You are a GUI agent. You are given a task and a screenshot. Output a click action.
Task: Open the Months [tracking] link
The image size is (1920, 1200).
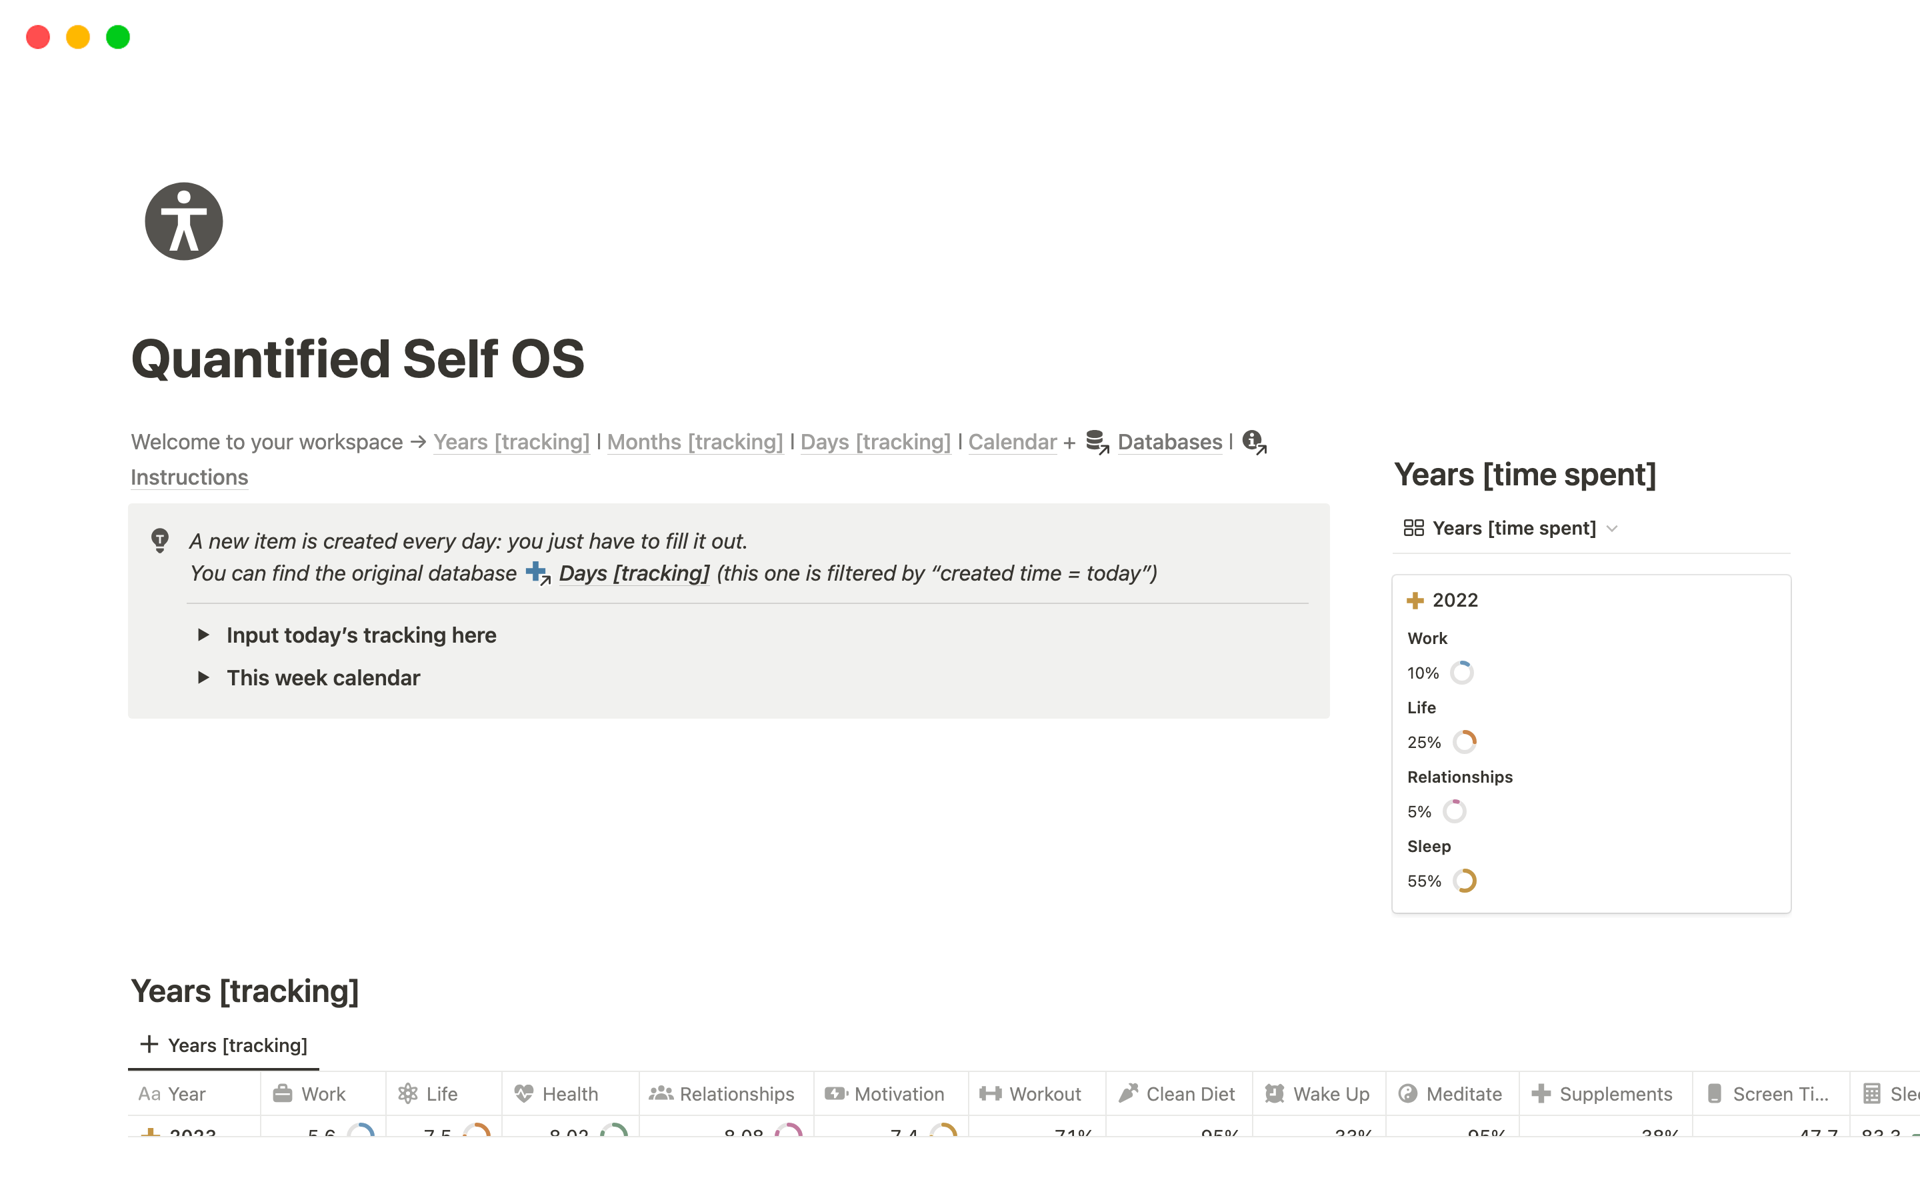tap(694, 442)
